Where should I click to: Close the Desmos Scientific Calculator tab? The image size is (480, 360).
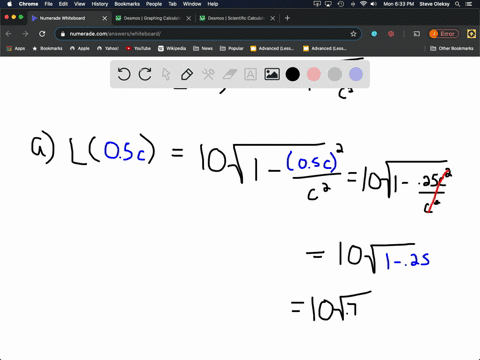coord(273,18)
